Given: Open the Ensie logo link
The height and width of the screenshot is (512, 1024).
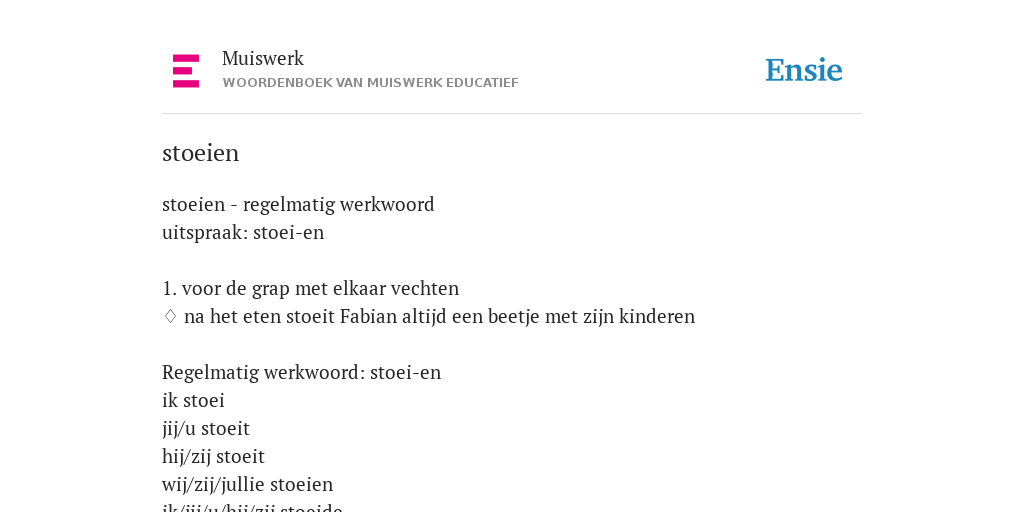Looking at the screenshot, I should coord(803,70).
